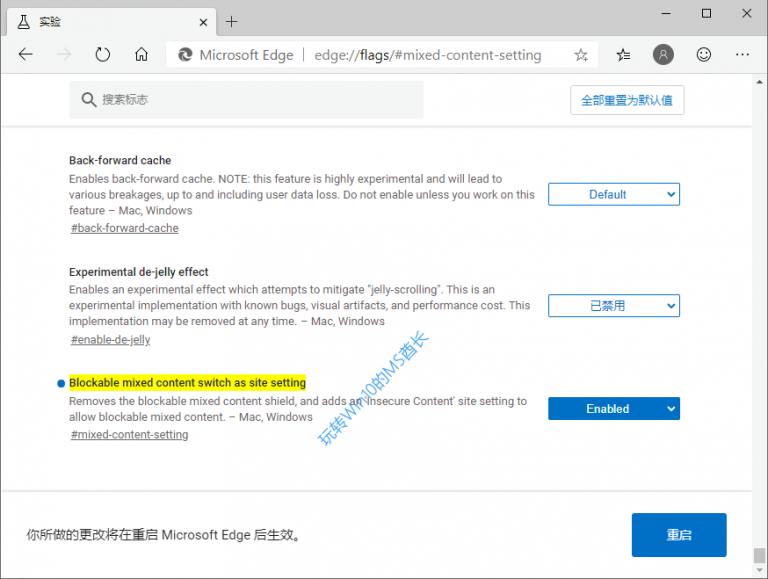Open the home page
This screenshot has height=579, width=768.
141,54
